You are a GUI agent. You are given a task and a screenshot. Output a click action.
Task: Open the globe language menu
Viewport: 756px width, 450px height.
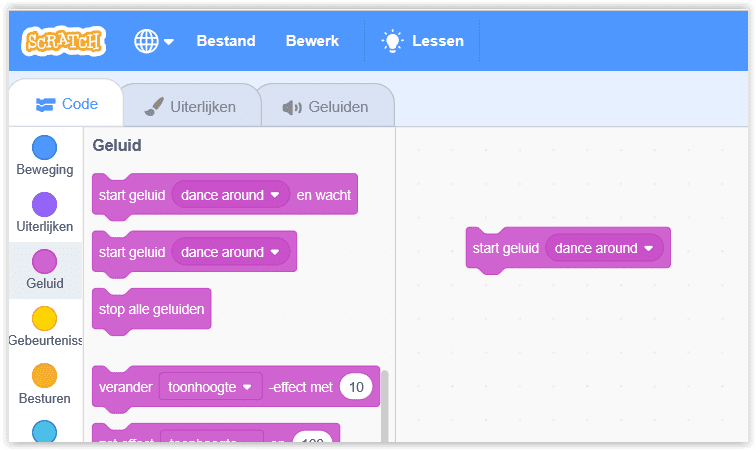(154, 41)
